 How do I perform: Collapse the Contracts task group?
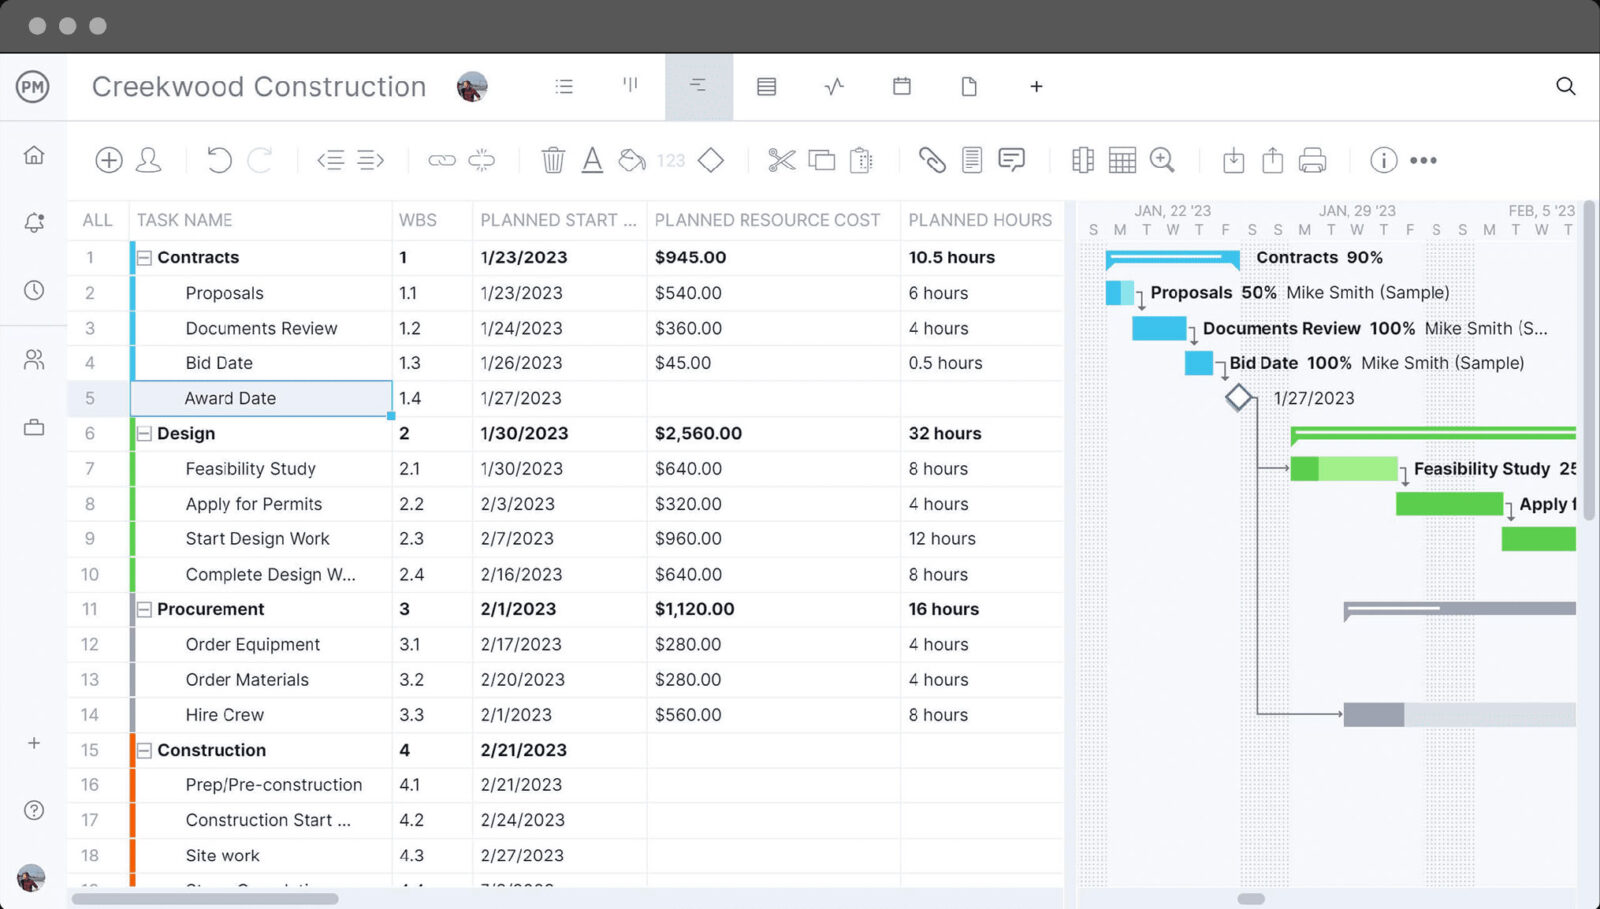(143, 257)
